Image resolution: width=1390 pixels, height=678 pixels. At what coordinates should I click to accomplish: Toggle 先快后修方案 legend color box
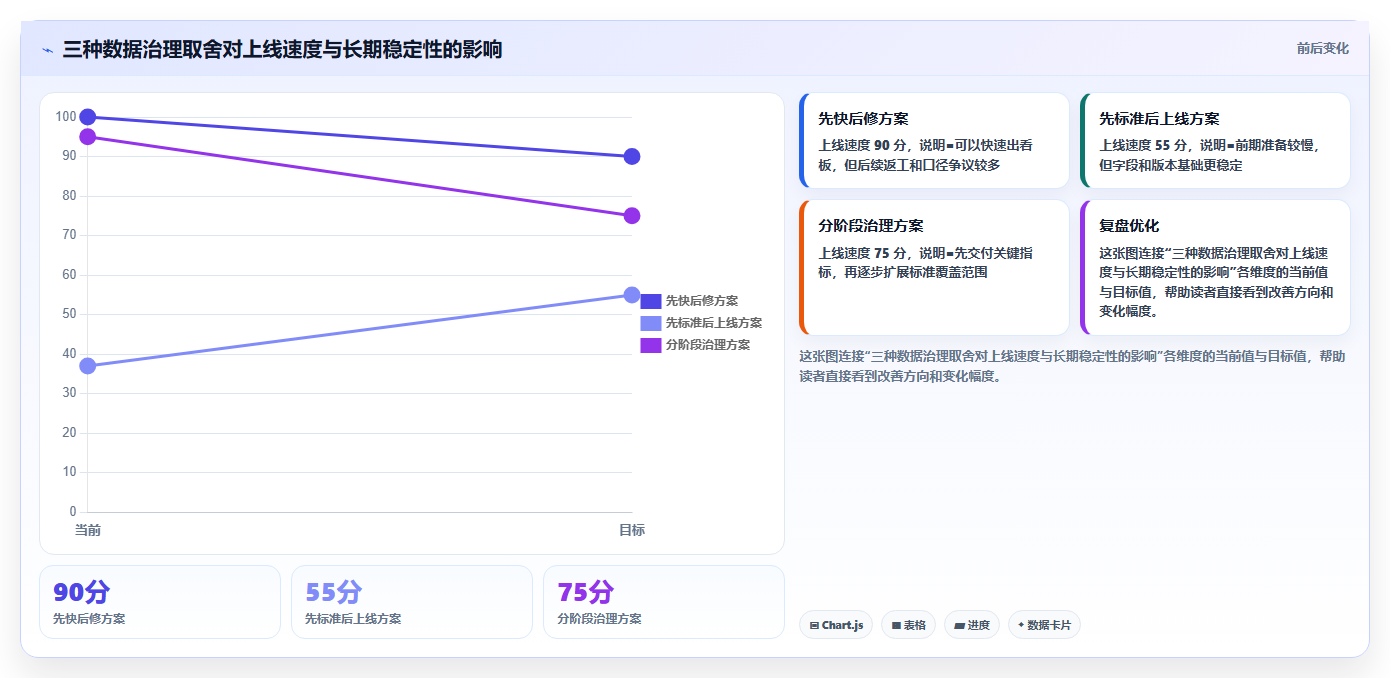[x=650, y=301]
